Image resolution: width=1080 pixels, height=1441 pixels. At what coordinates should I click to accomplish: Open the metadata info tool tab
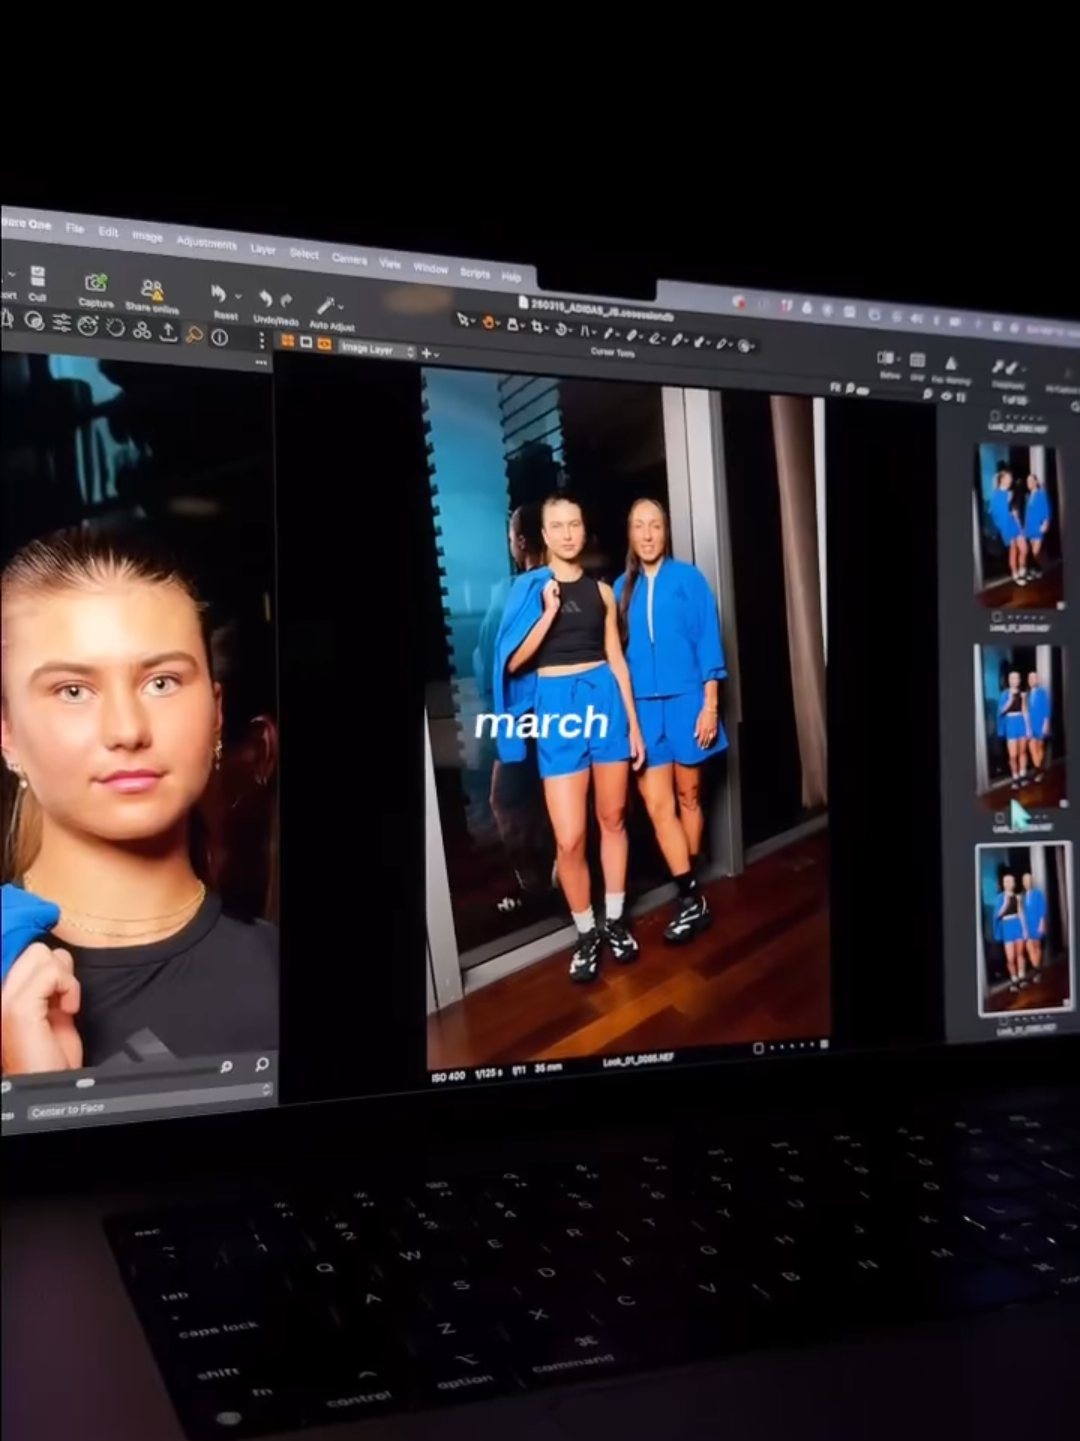[220, 338]
